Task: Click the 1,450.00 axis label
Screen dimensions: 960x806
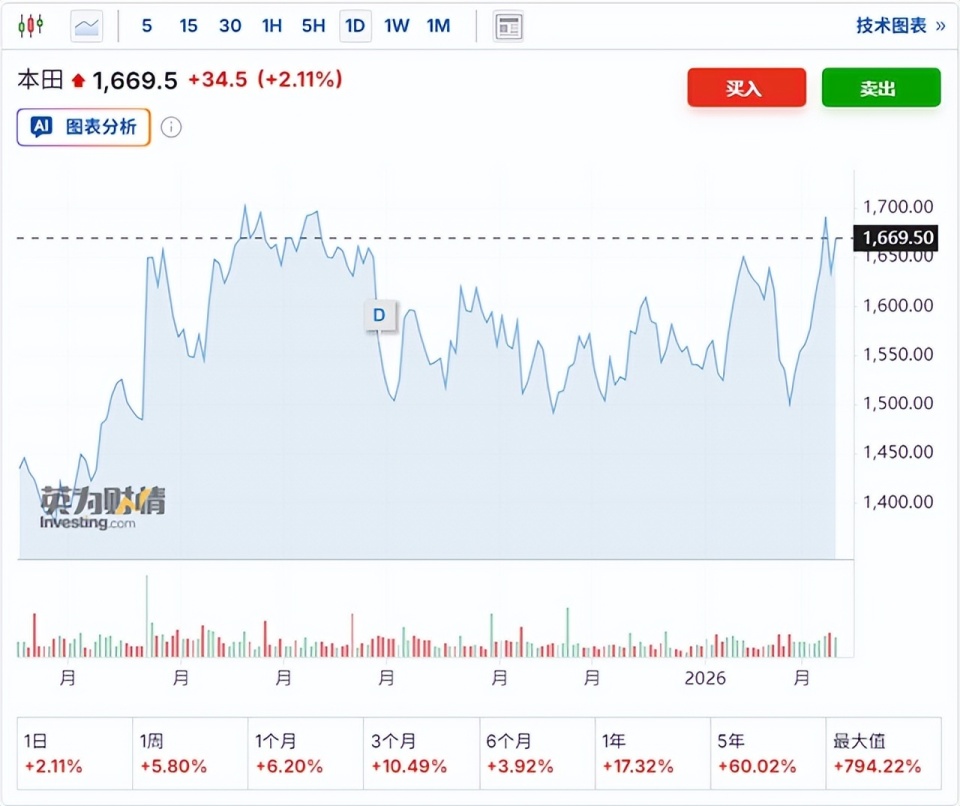Action: tap(898, 452)
